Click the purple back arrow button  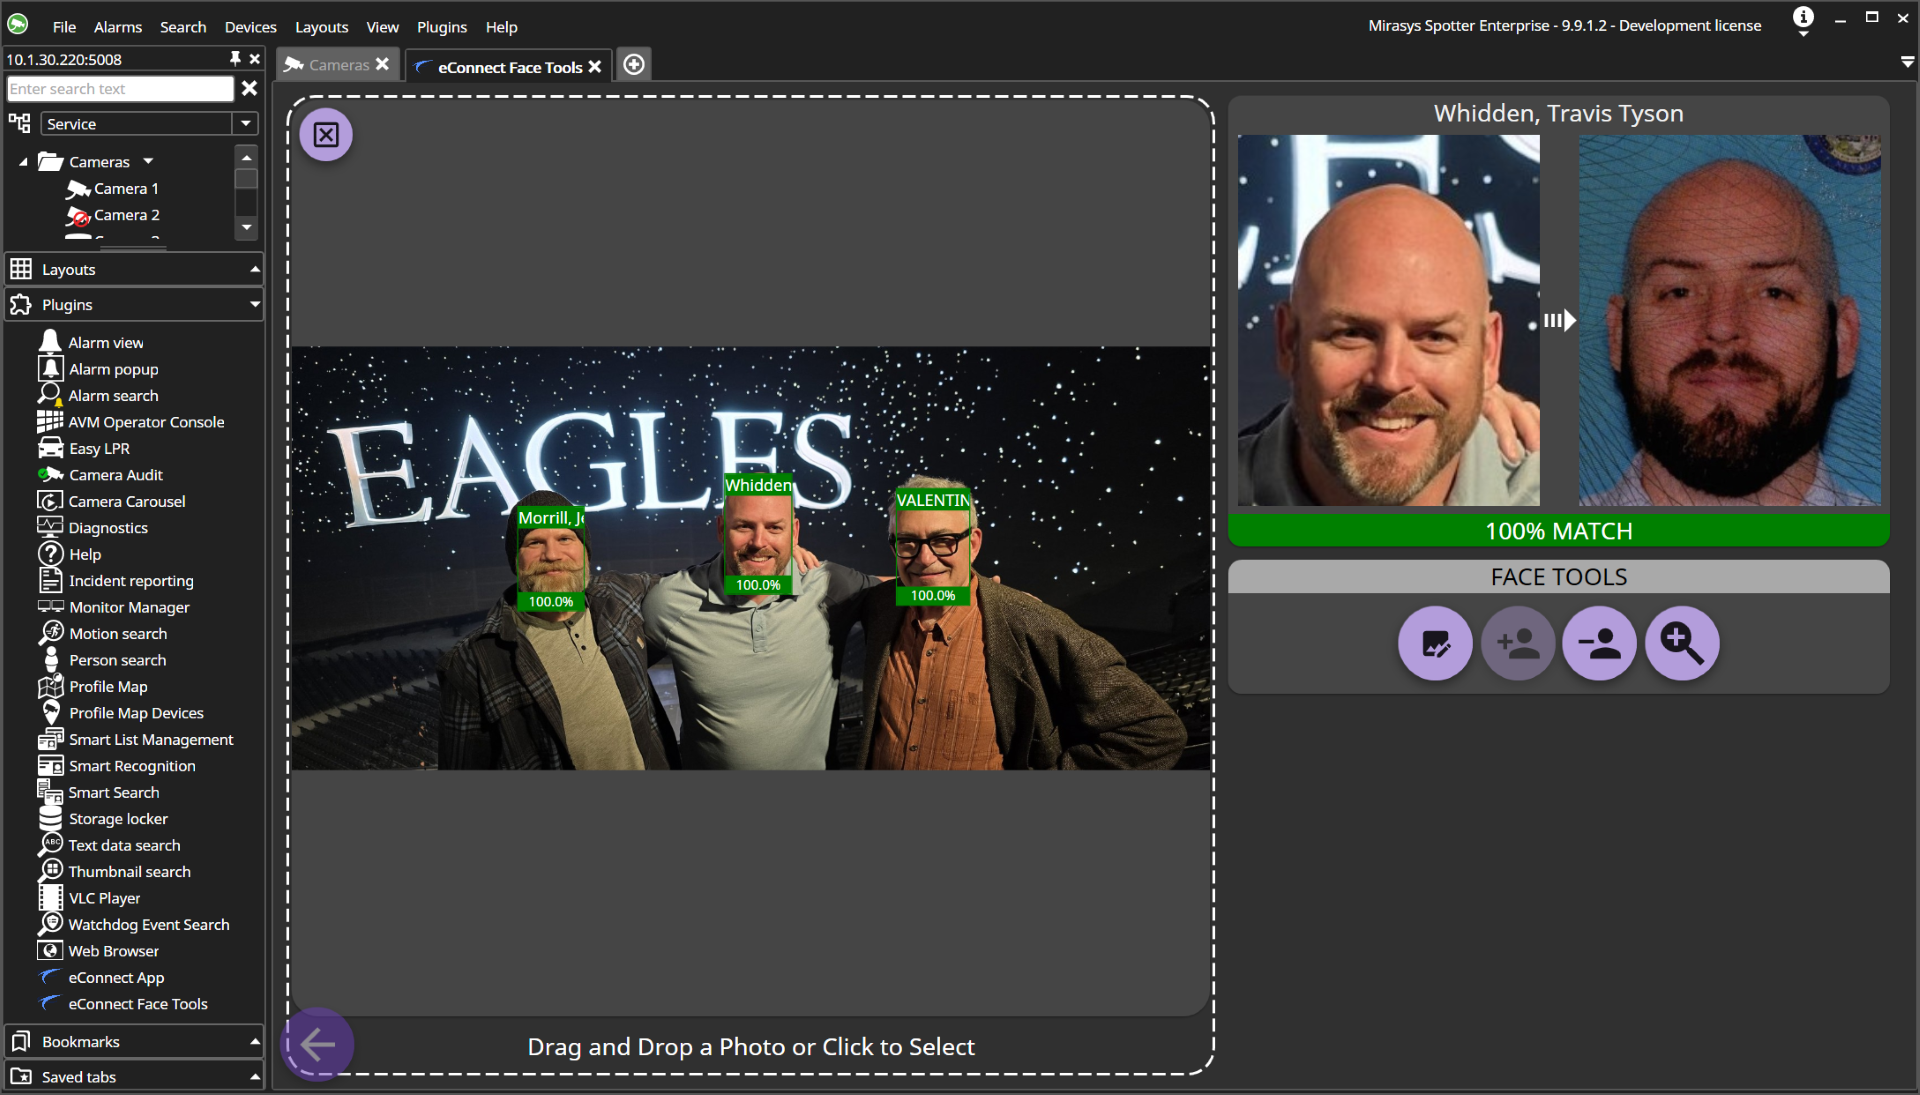click(318, 1046)
